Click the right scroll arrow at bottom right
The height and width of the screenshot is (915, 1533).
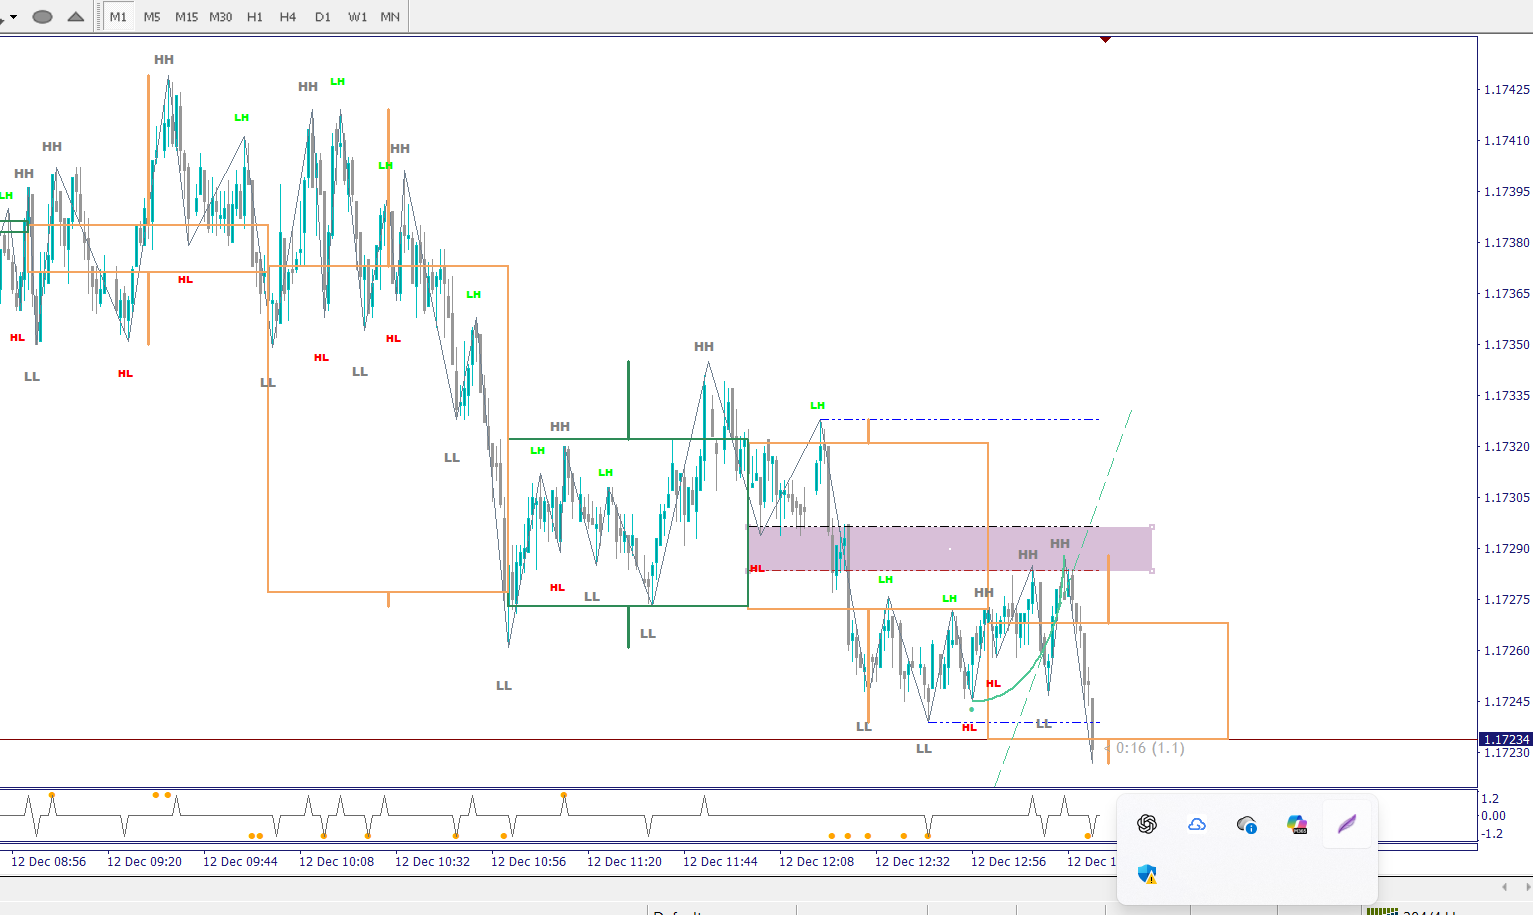[1527, 886]
